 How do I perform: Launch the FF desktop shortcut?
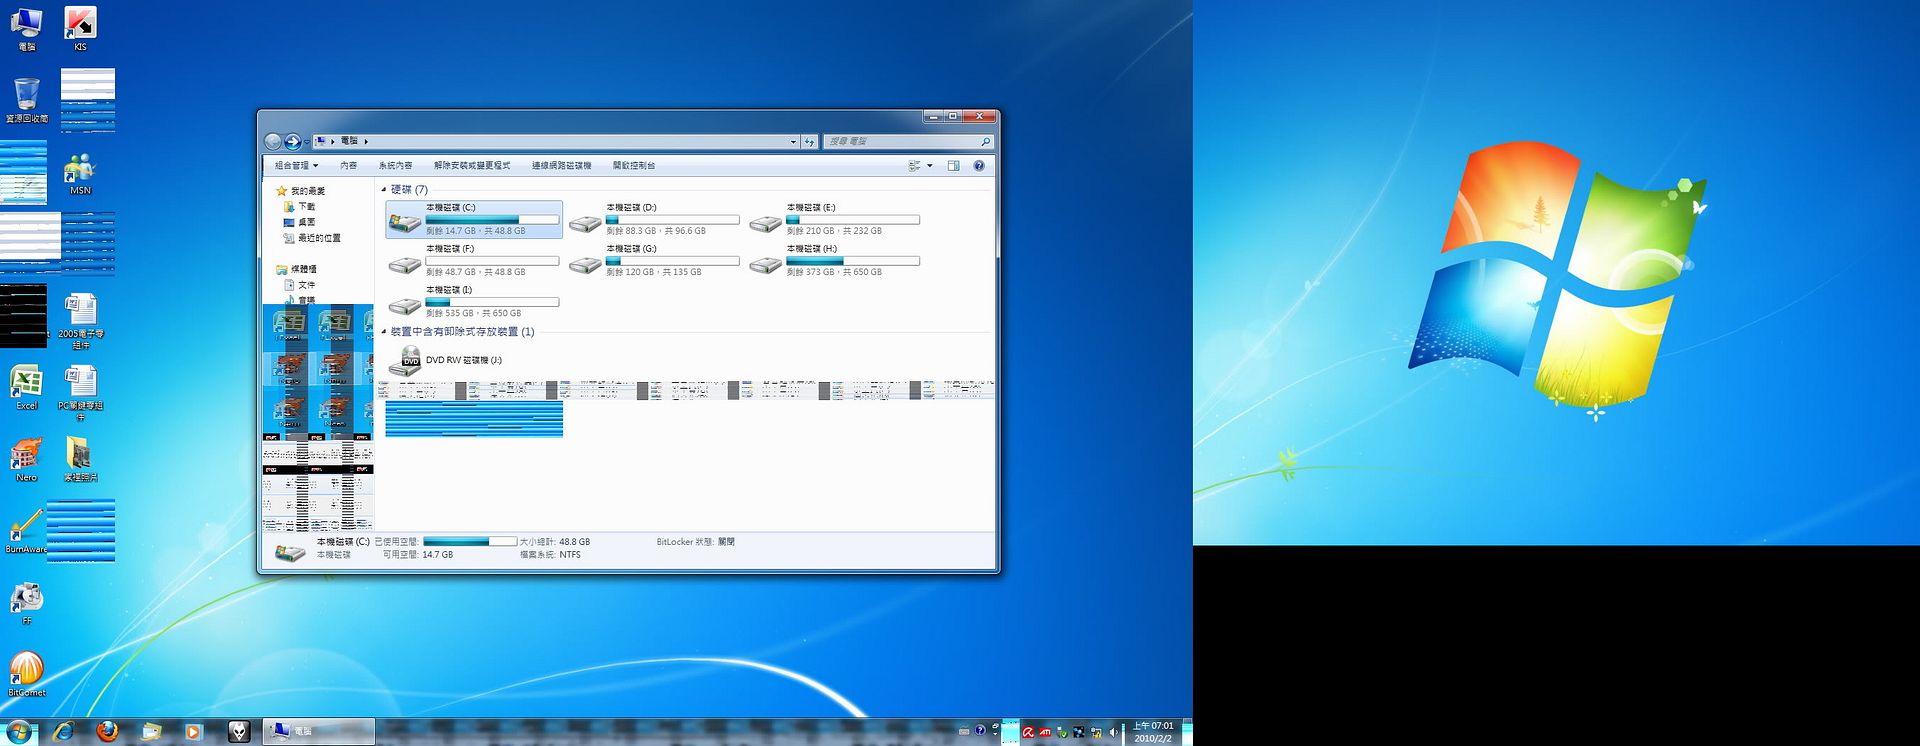coord(26,604)
